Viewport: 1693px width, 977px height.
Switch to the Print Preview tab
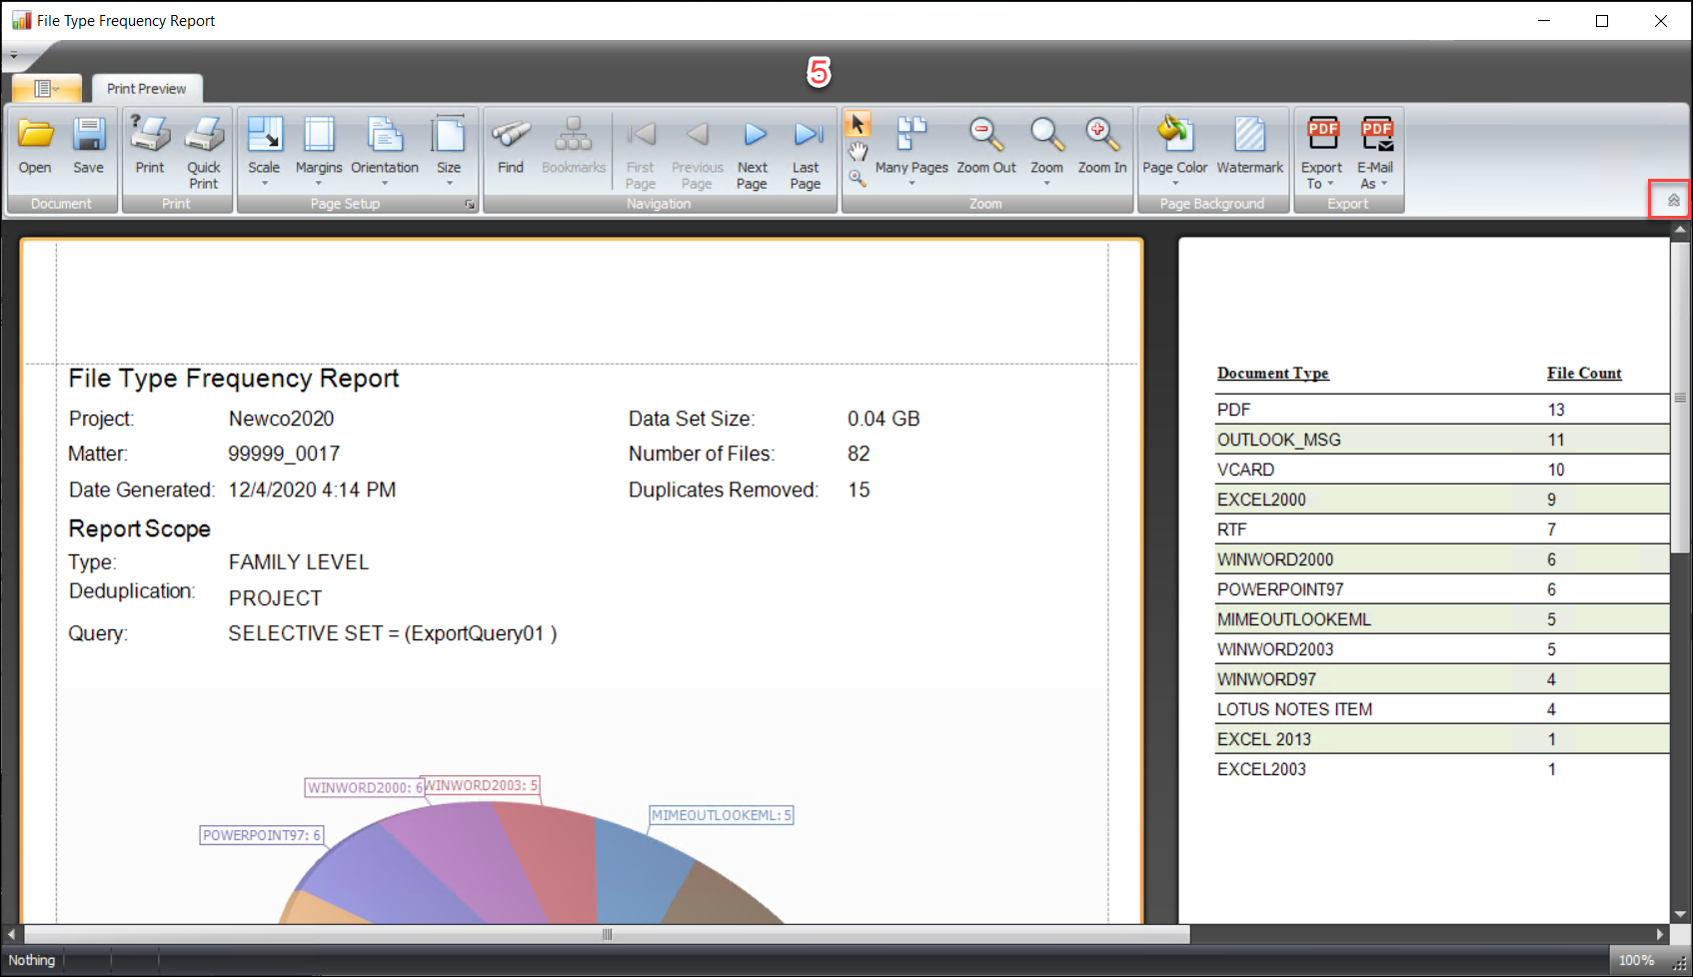146,88
